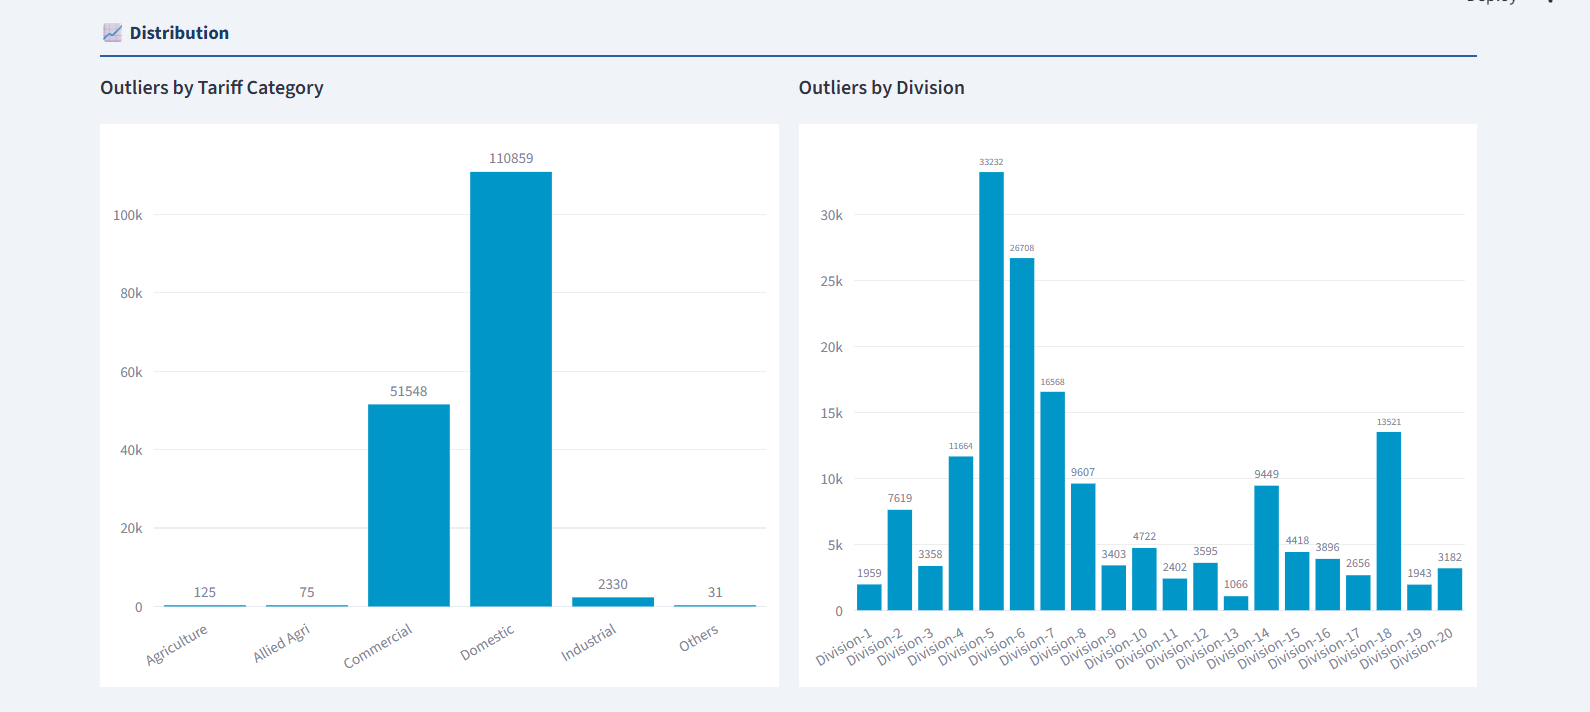Click the 30k tick in Division chart
Viewport: 1590px width, 712px height.
pyautogui.click(x=831, y=215)
